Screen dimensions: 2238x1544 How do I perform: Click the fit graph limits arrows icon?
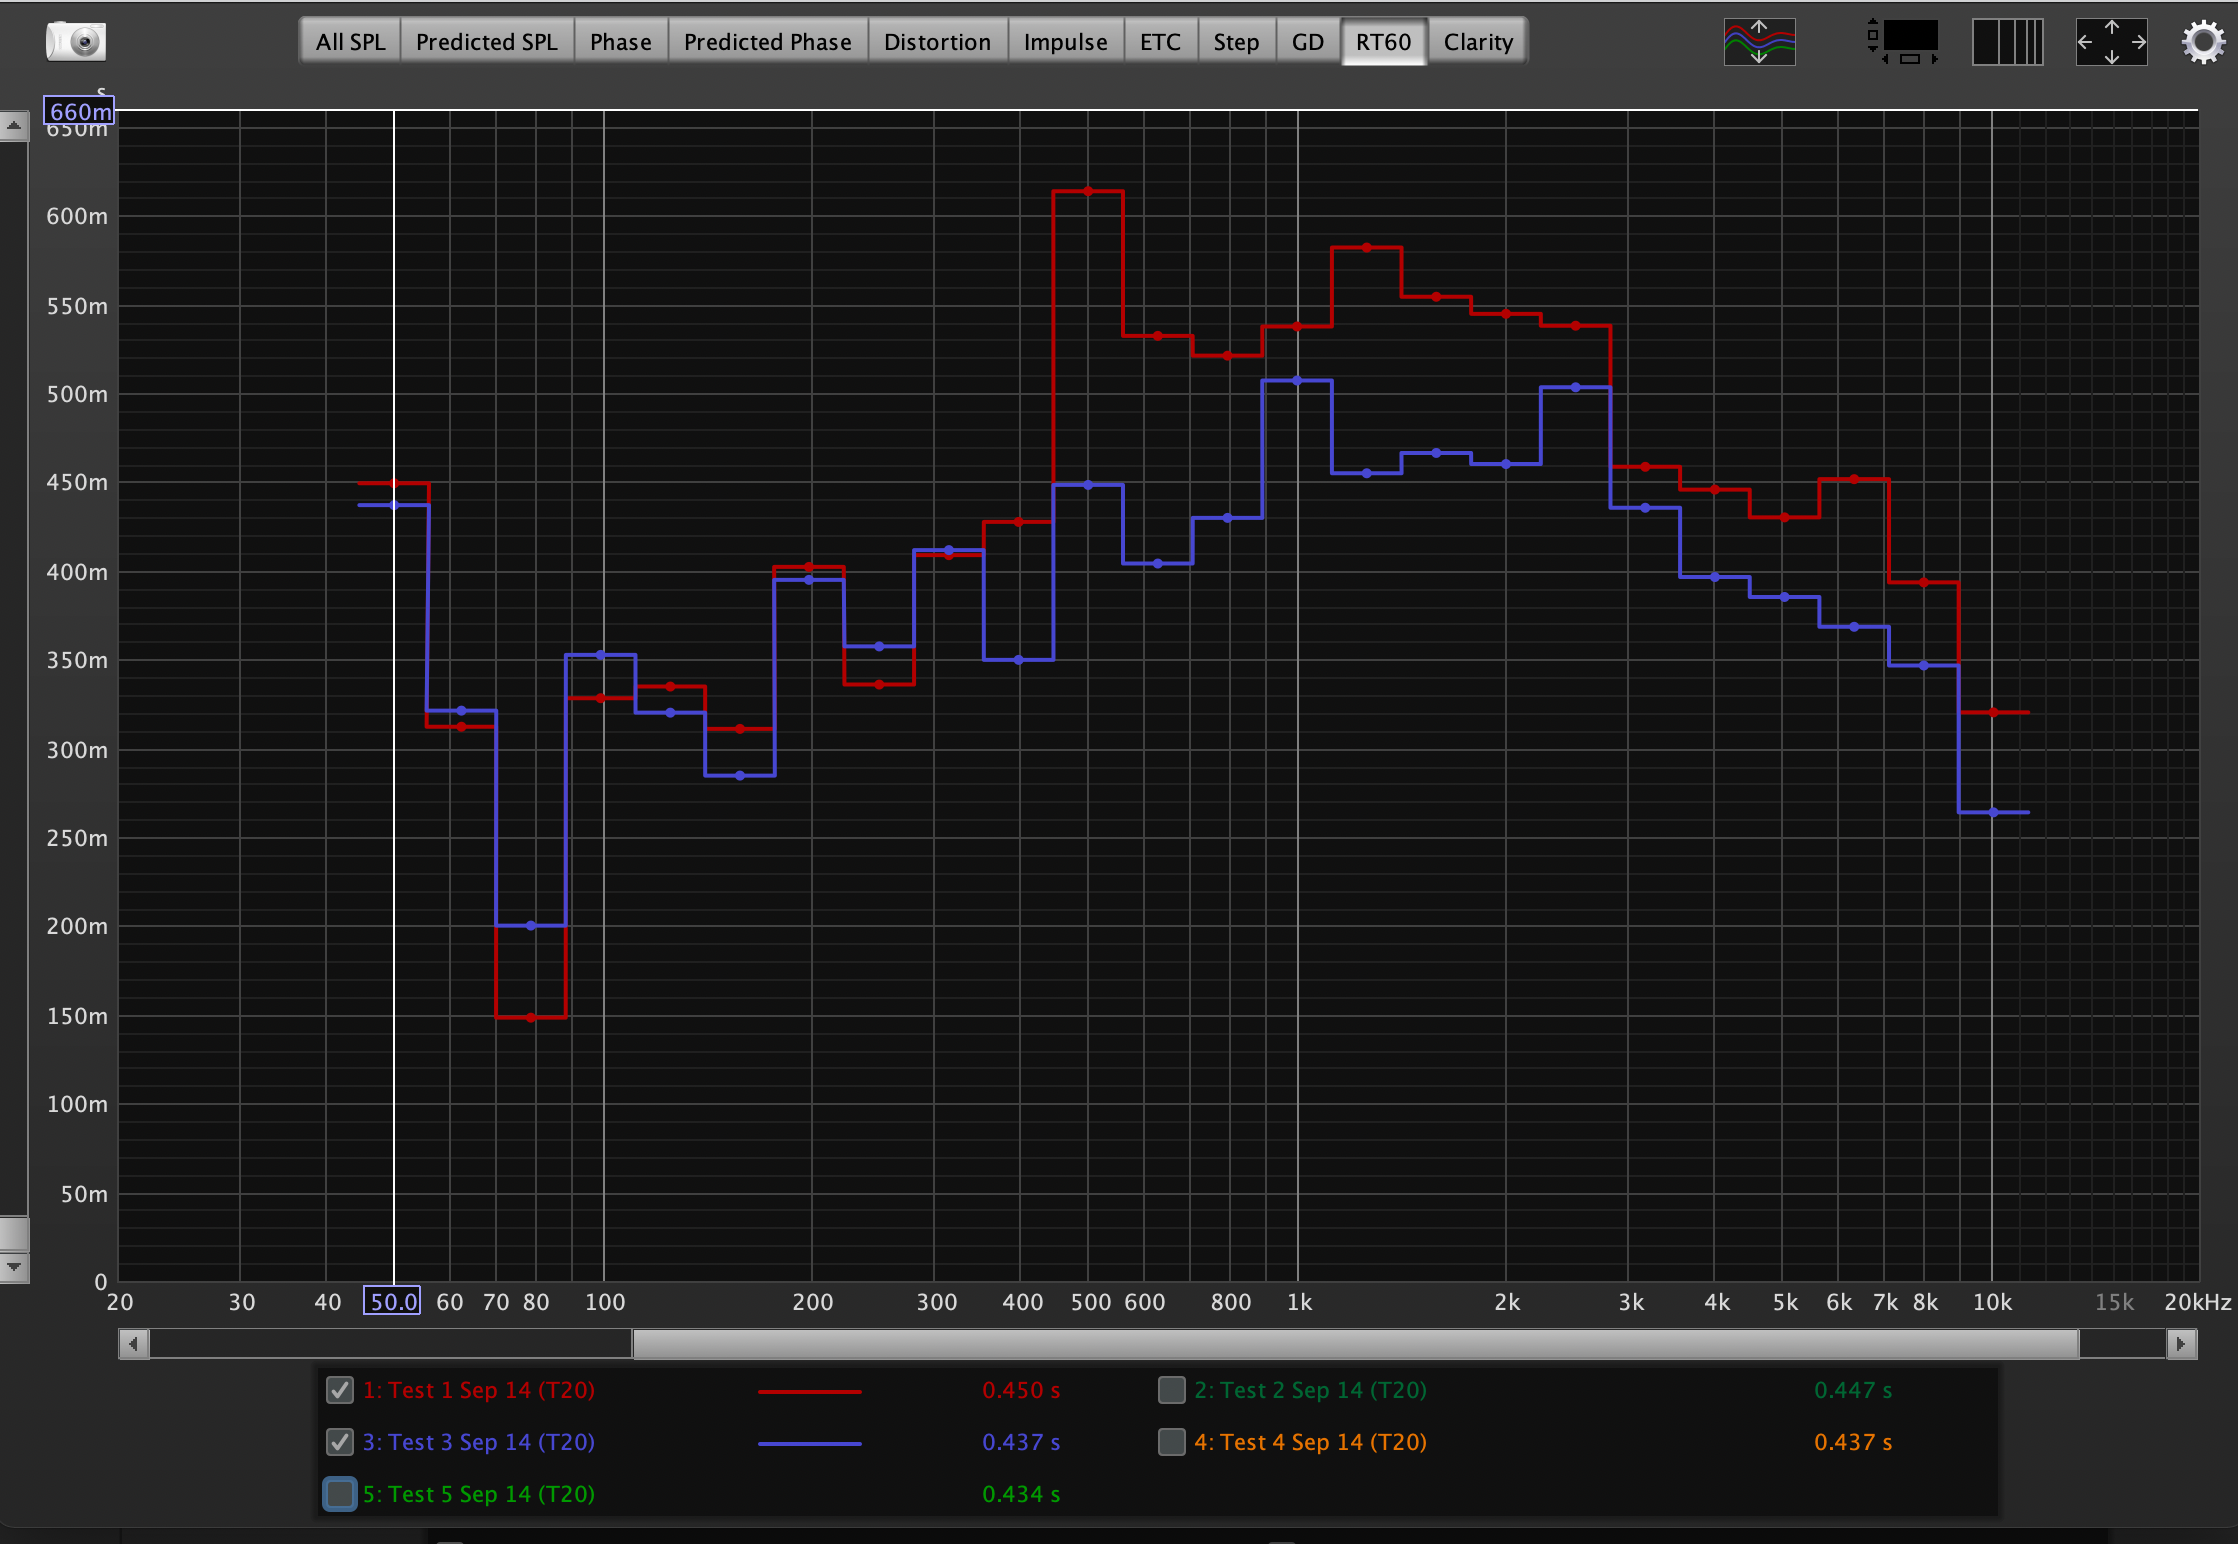click(x=2111, y=42)
